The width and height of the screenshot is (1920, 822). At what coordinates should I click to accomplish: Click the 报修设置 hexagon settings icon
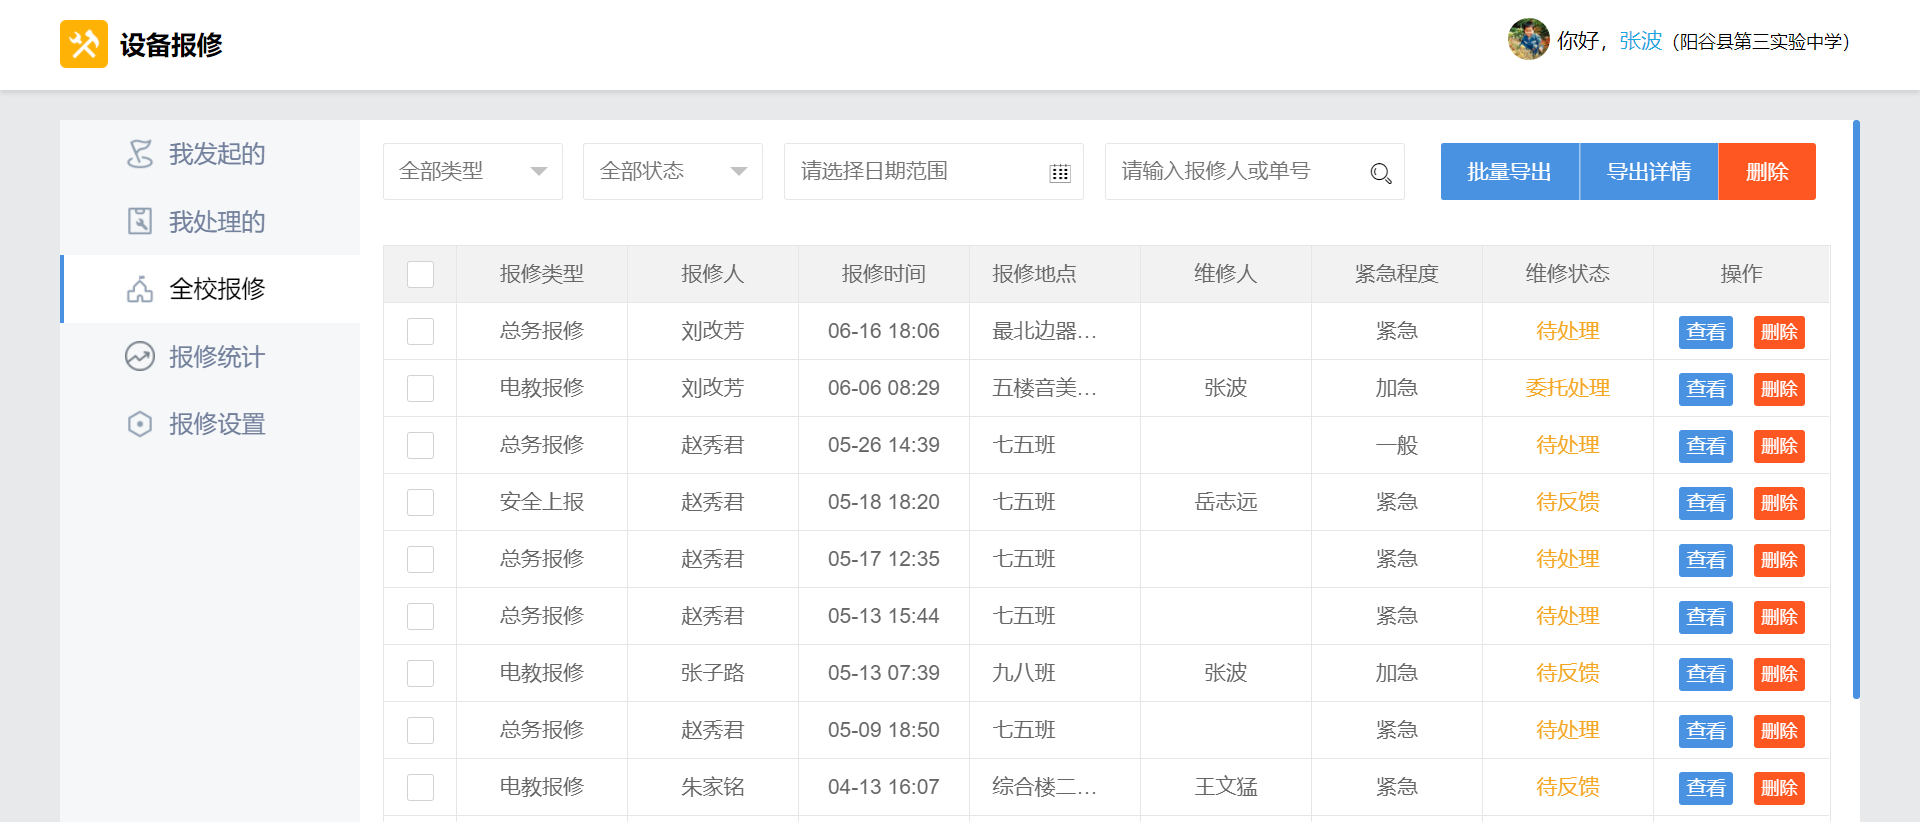click(x=140, y=424)
